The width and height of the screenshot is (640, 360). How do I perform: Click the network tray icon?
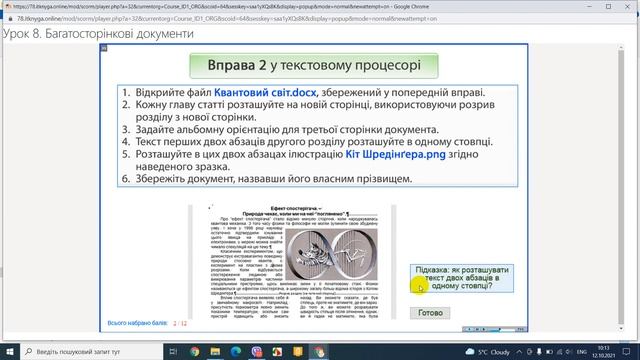pyautogui.click(x=559, y=351)
